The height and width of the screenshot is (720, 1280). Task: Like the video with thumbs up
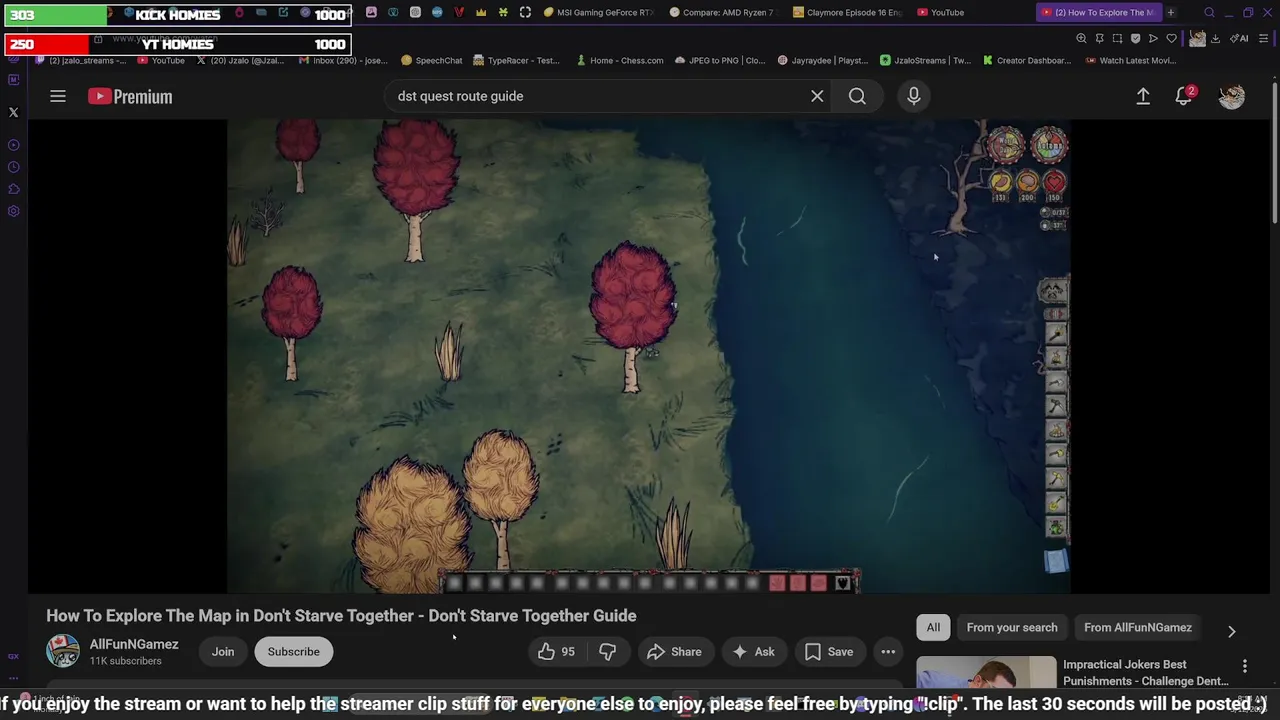click(556, 652)
